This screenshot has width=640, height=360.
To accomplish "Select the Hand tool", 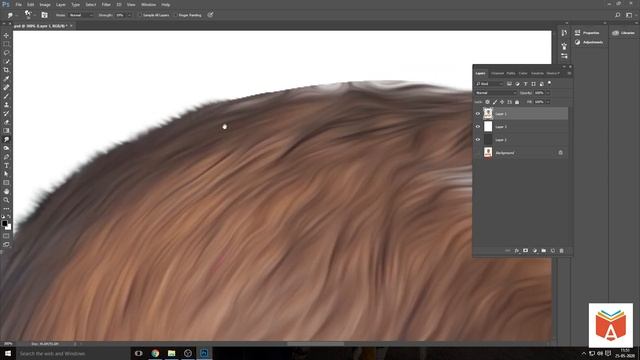I will tap(6, 191).
